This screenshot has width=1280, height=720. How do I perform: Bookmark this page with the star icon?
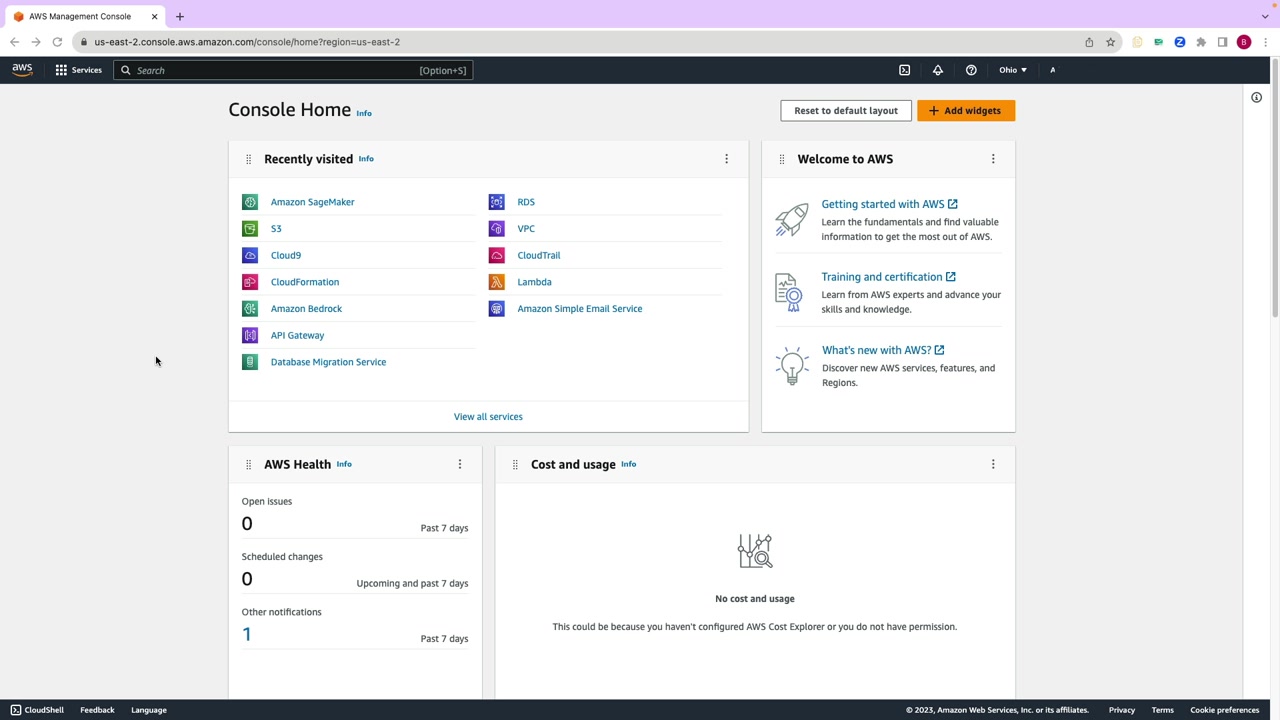1110,42
